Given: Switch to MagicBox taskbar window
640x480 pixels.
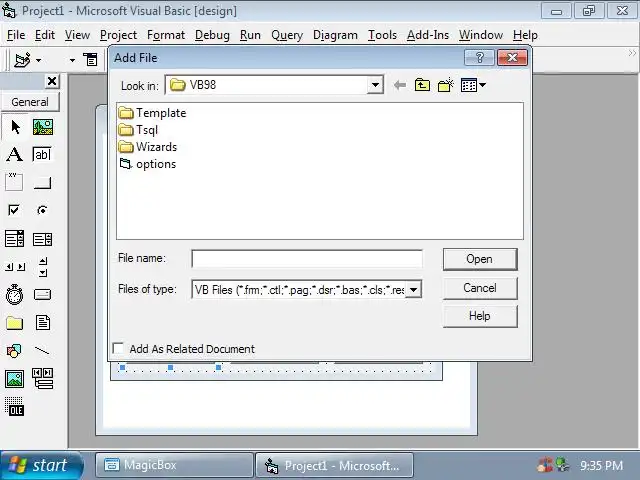Looking at the screenshot, I should [x=174, y=465].
